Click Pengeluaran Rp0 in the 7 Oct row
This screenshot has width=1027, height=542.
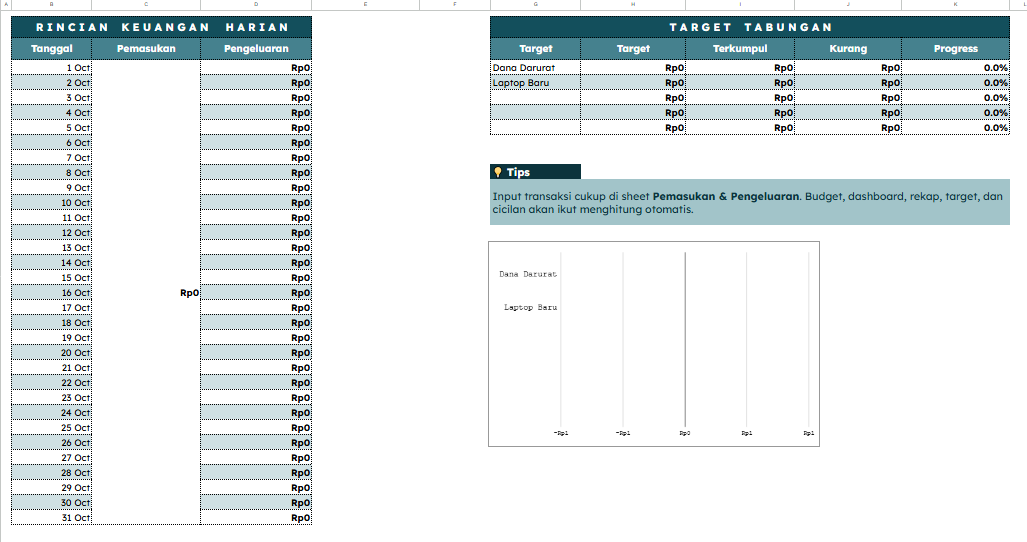256,158
